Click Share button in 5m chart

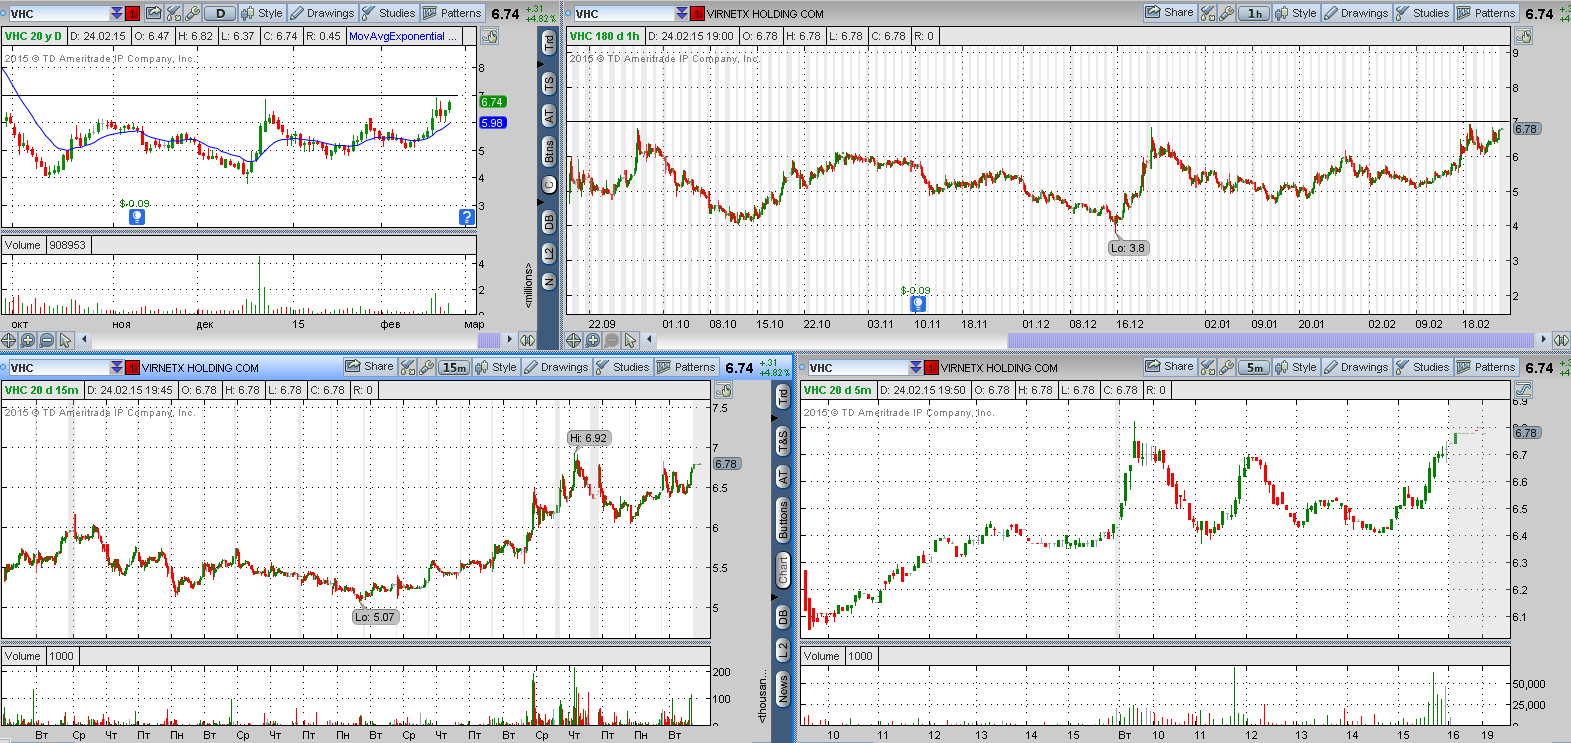click(1170, 367)
